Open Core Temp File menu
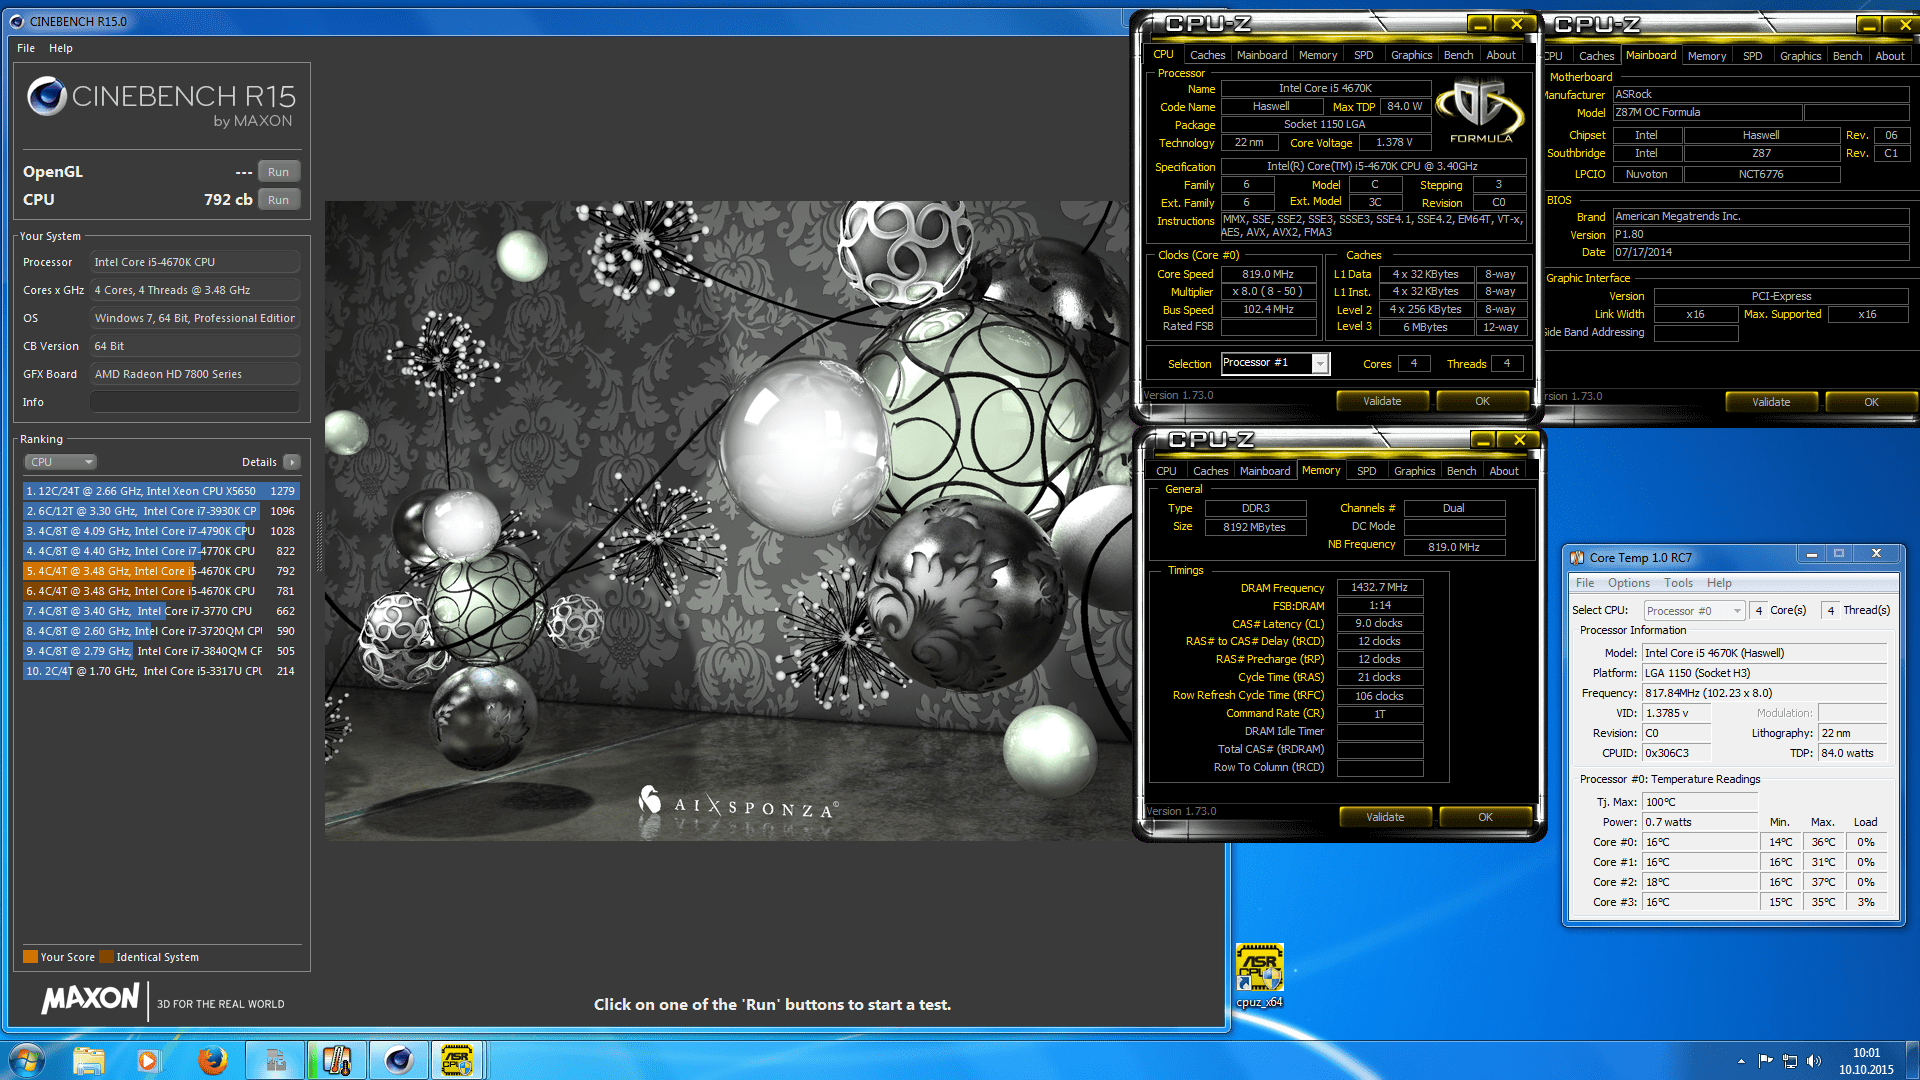Image resolution: width=1920 pixels, height=1080 pixels. (1585, 583)
